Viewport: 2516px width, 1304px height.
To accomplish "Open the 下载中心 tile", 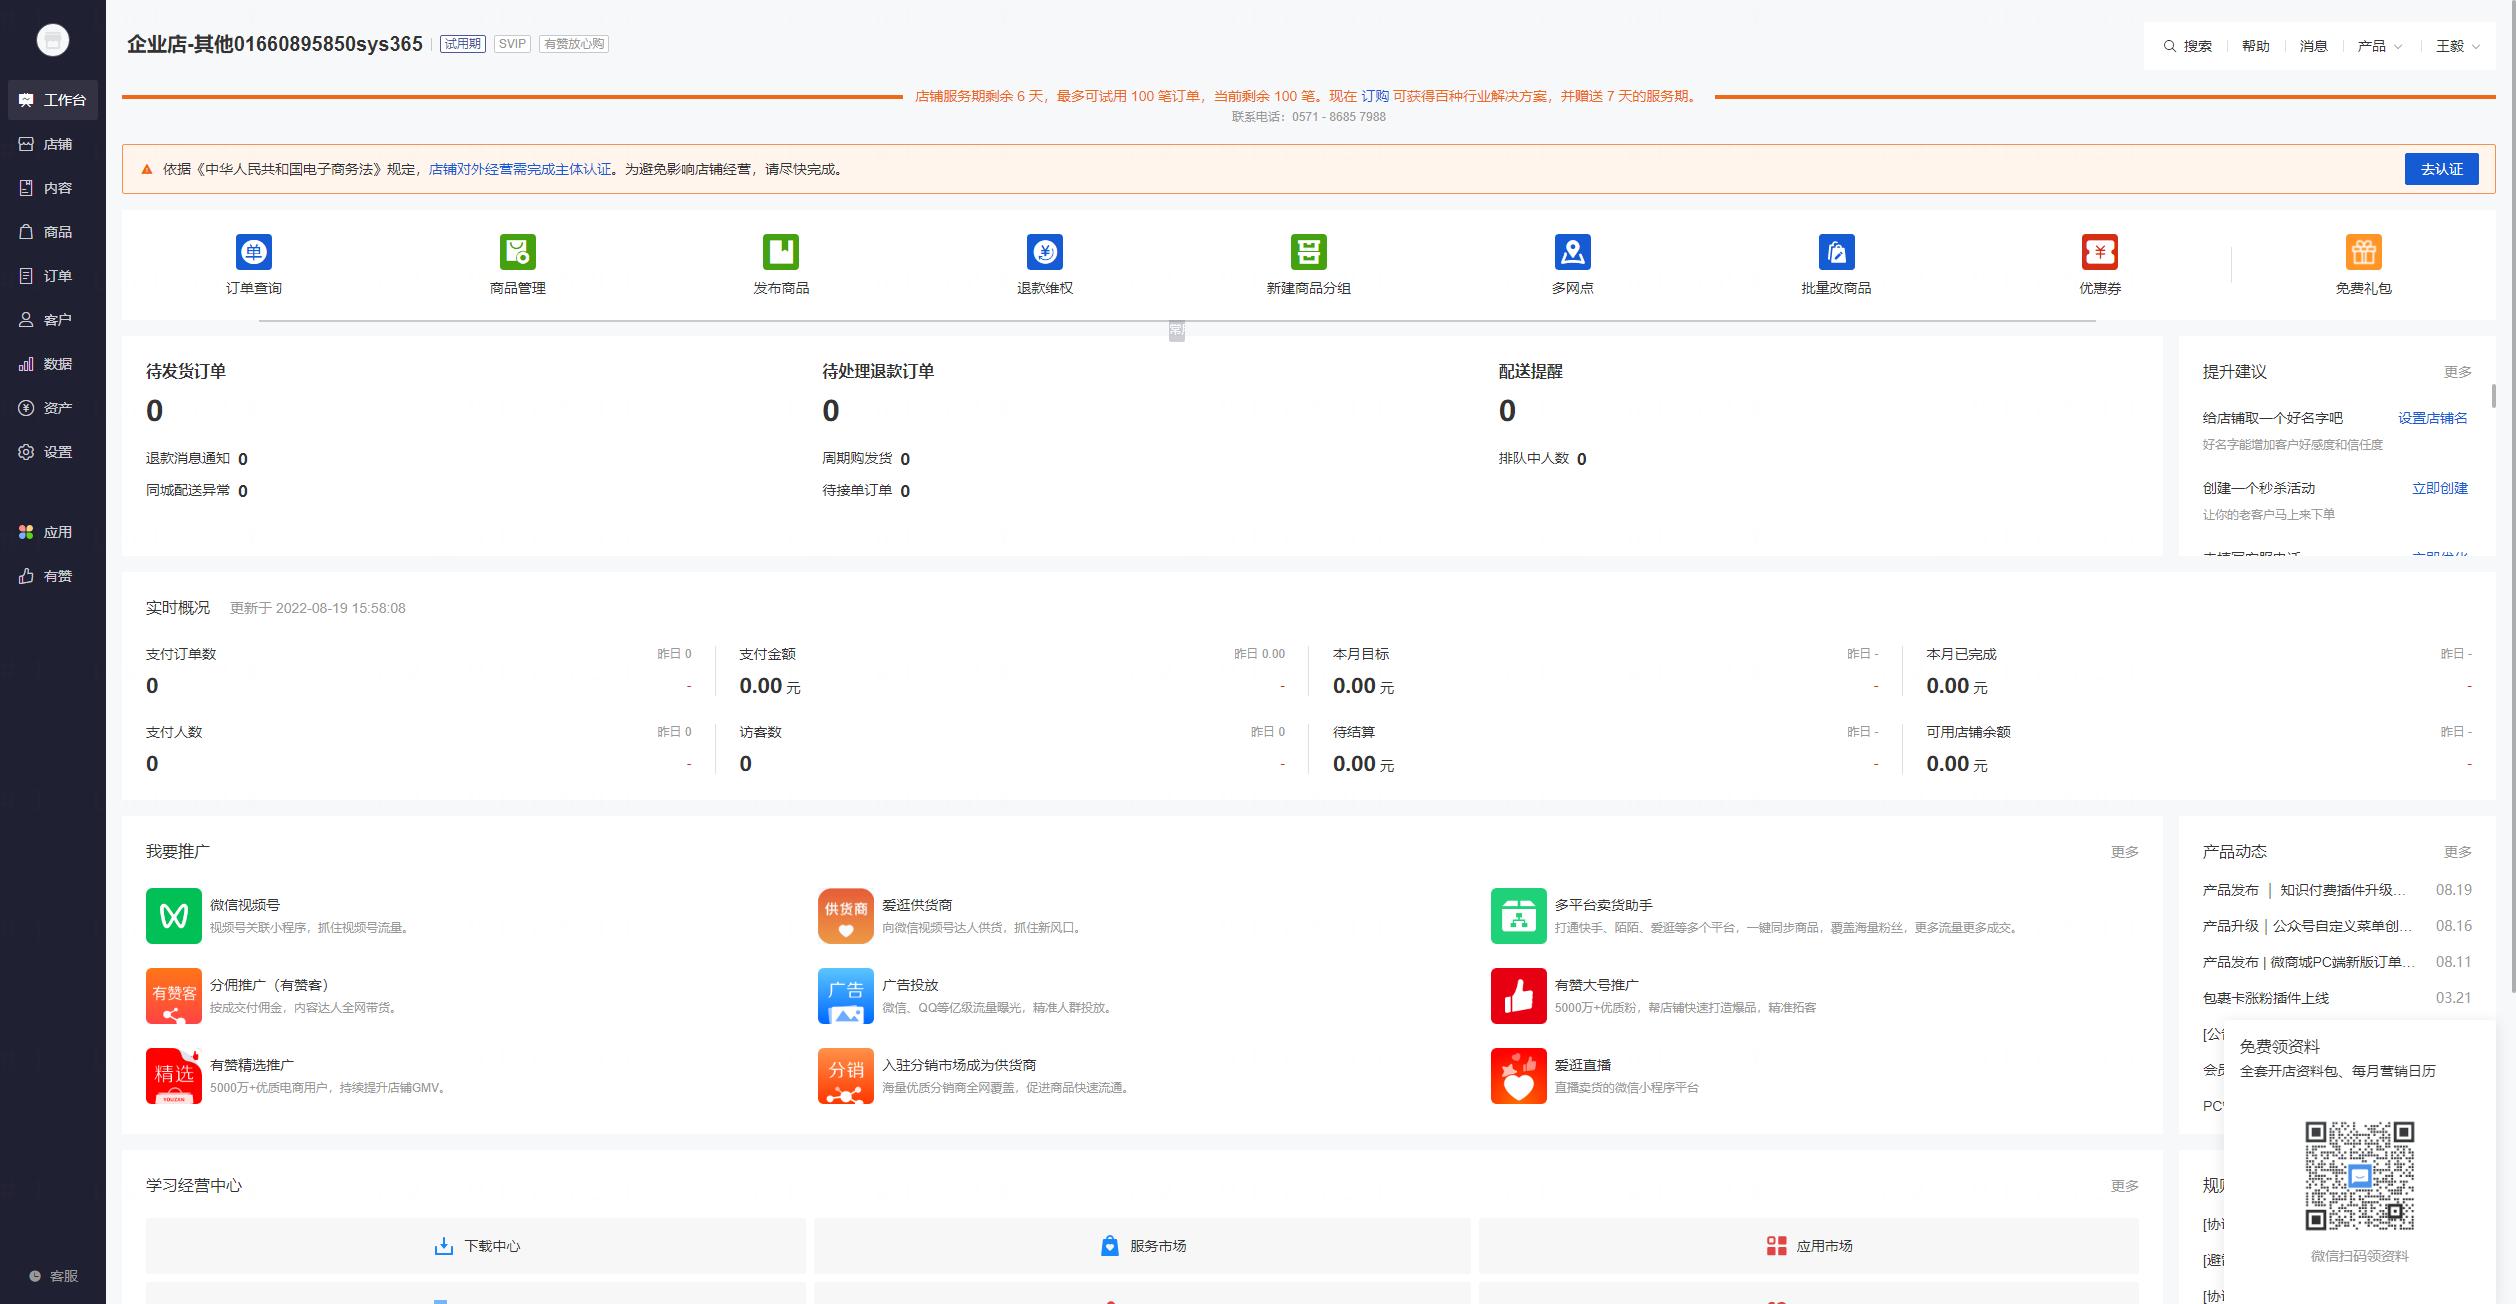I will (x=476, y=1246).
